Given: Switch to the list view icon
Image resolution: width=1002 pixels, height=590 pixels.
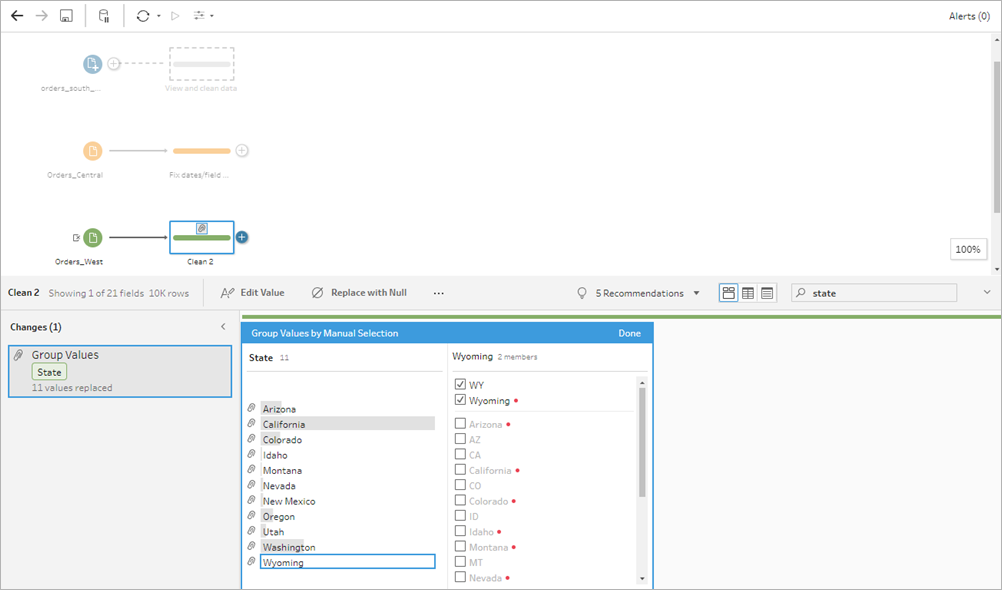Looking at the screenshot, I should pos(767,293).
